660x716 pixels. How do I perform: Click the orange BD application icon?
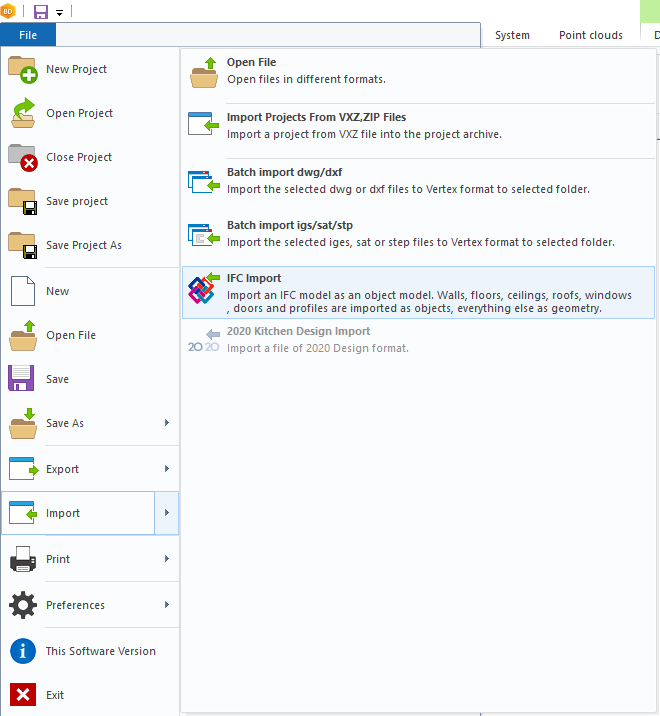tap(8, 11)
